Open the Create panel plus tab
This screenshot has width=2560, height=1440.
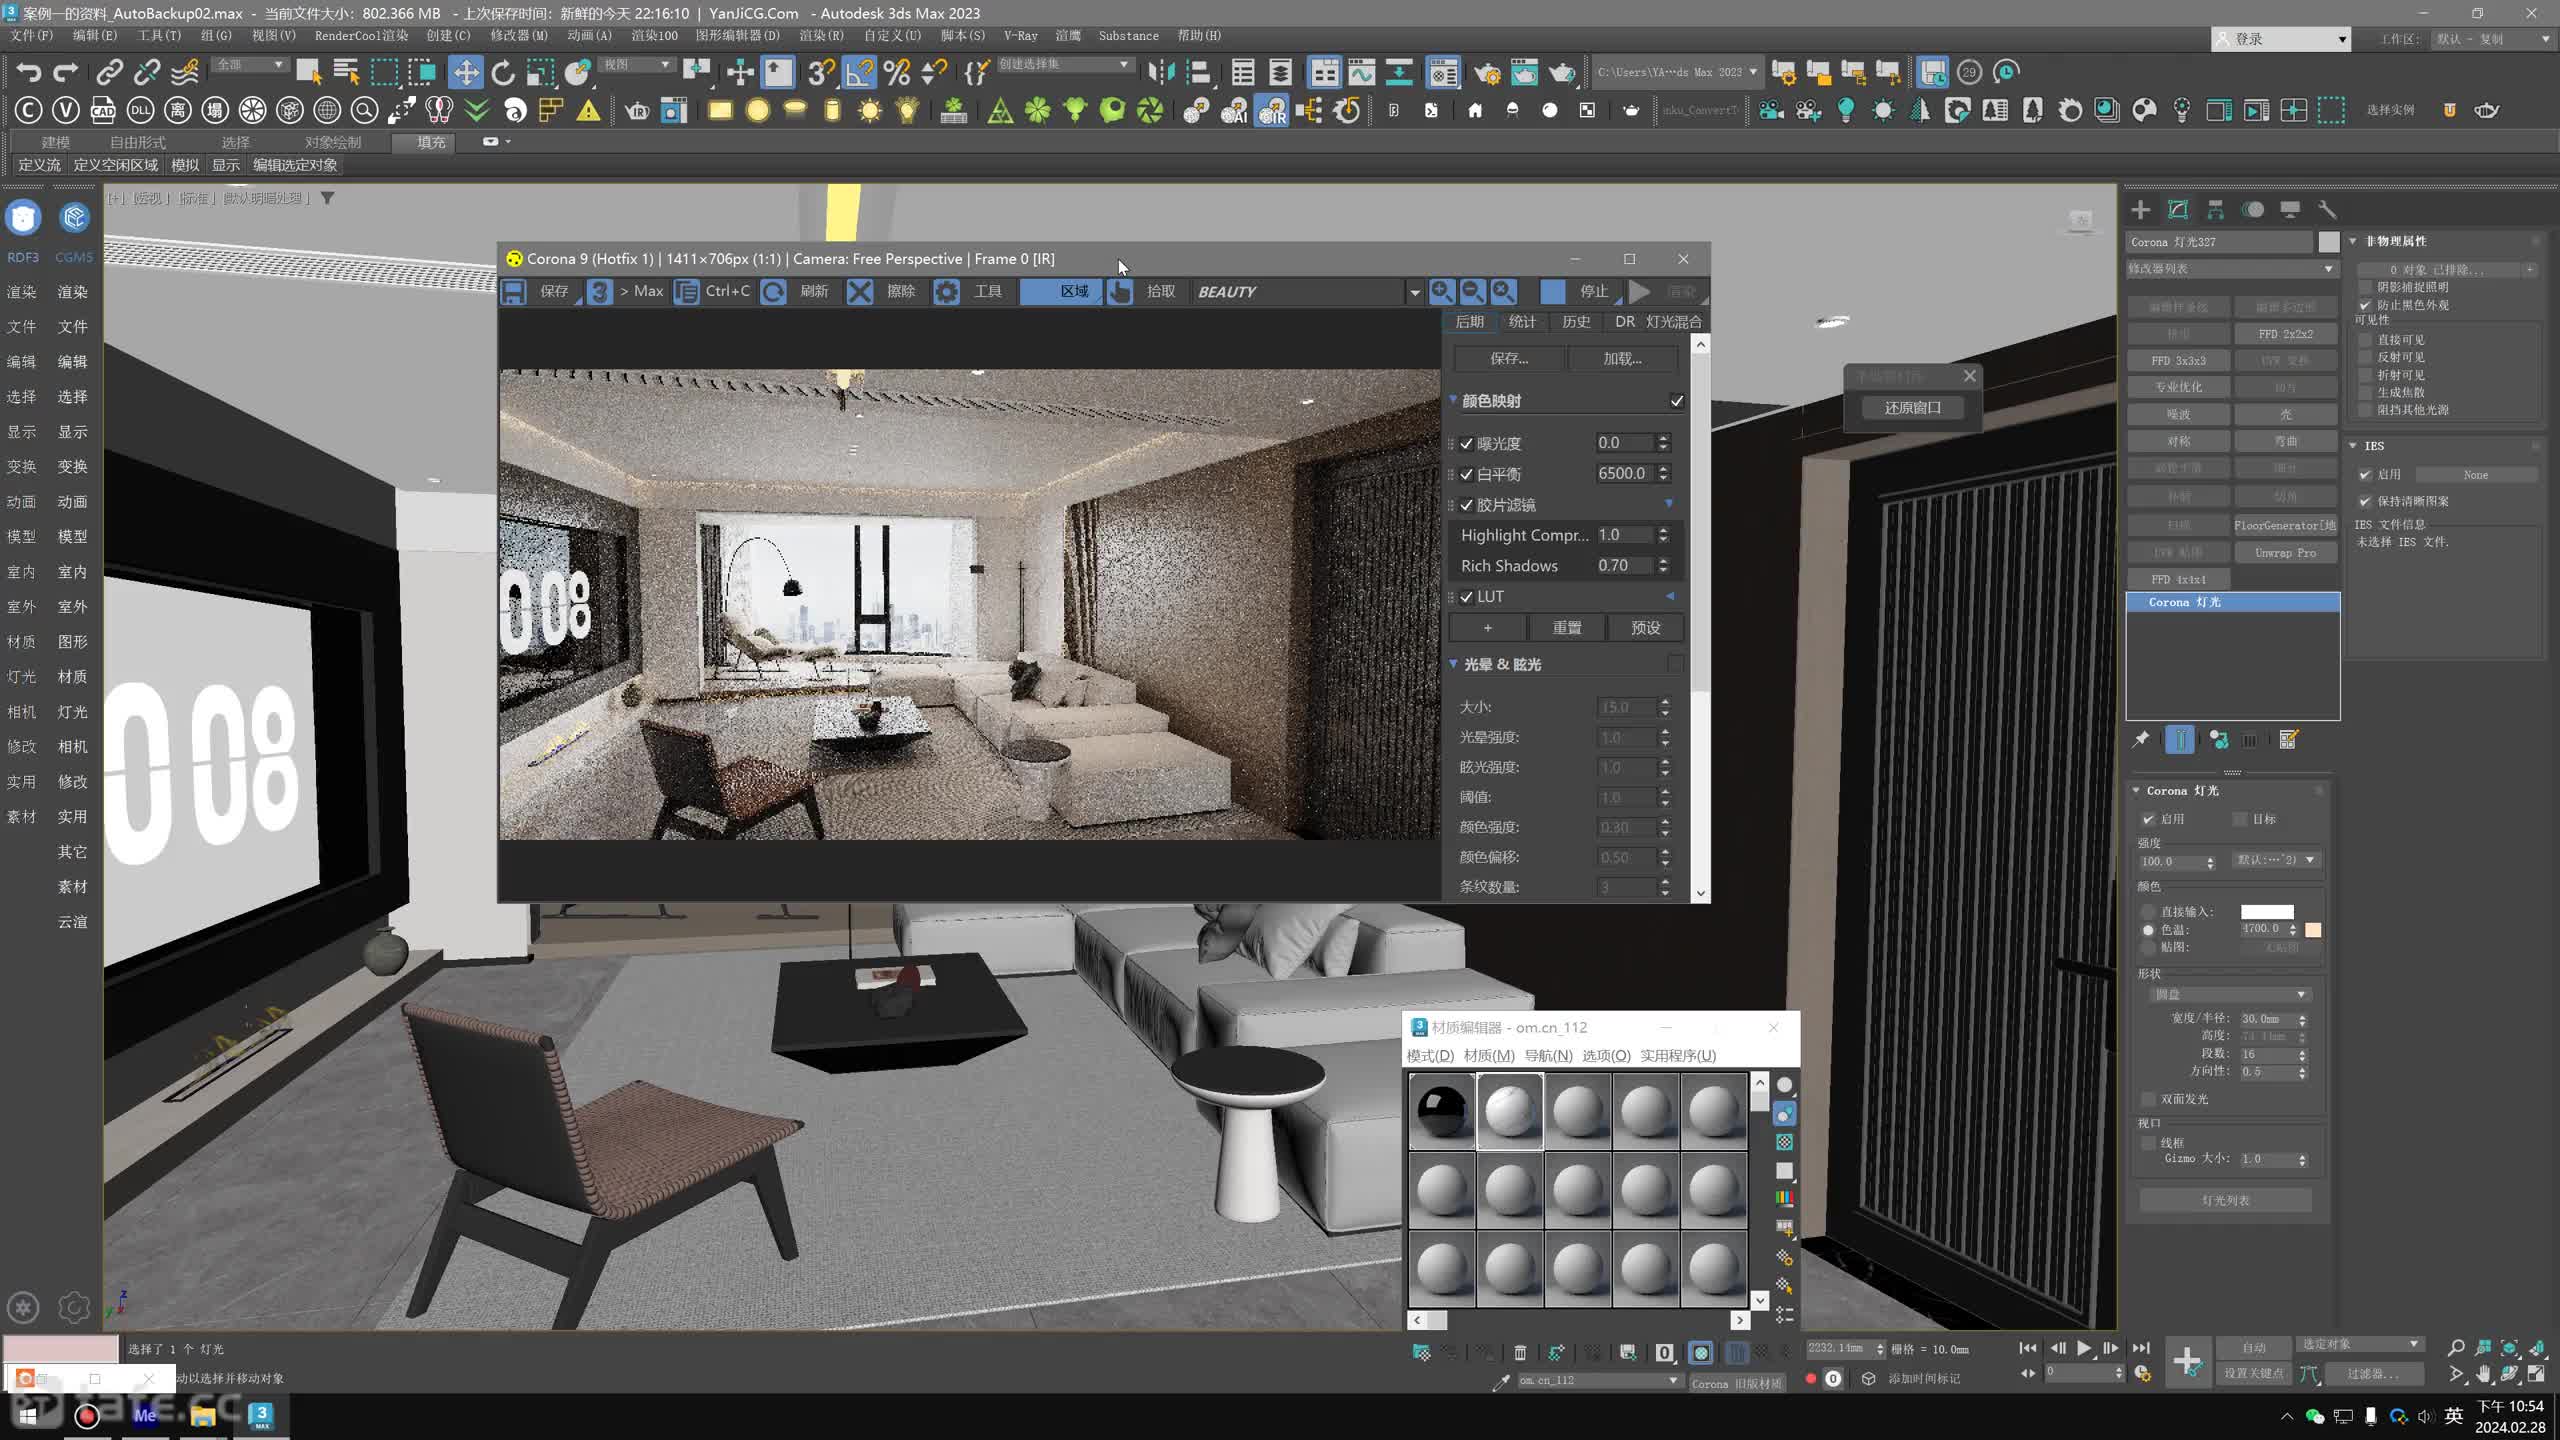(x=2140, y=209)
